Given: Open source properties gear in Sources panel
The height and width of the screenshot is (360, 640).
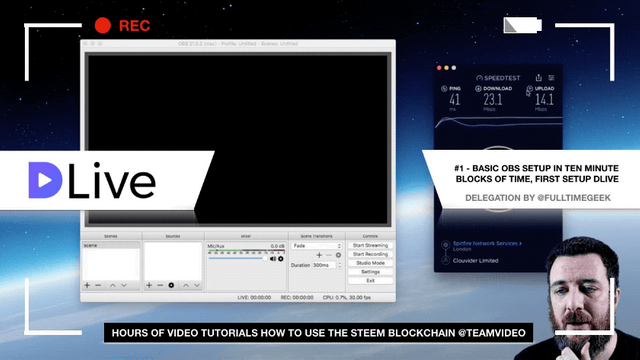Looking at the screenshot, I should [x=171, y=285].
